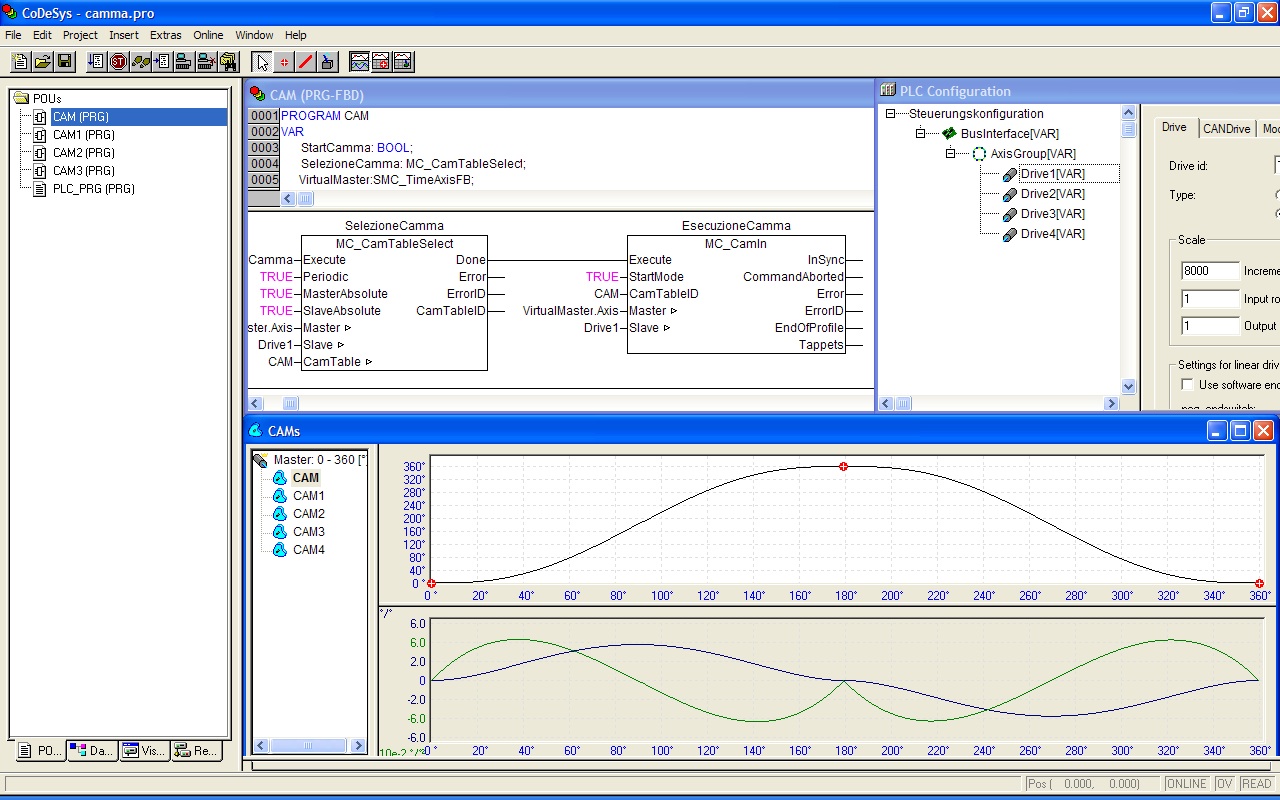Collapse the AxisGroup[VAR] node
Viewport: 1280px width, 800px height.
click(951, 154)
